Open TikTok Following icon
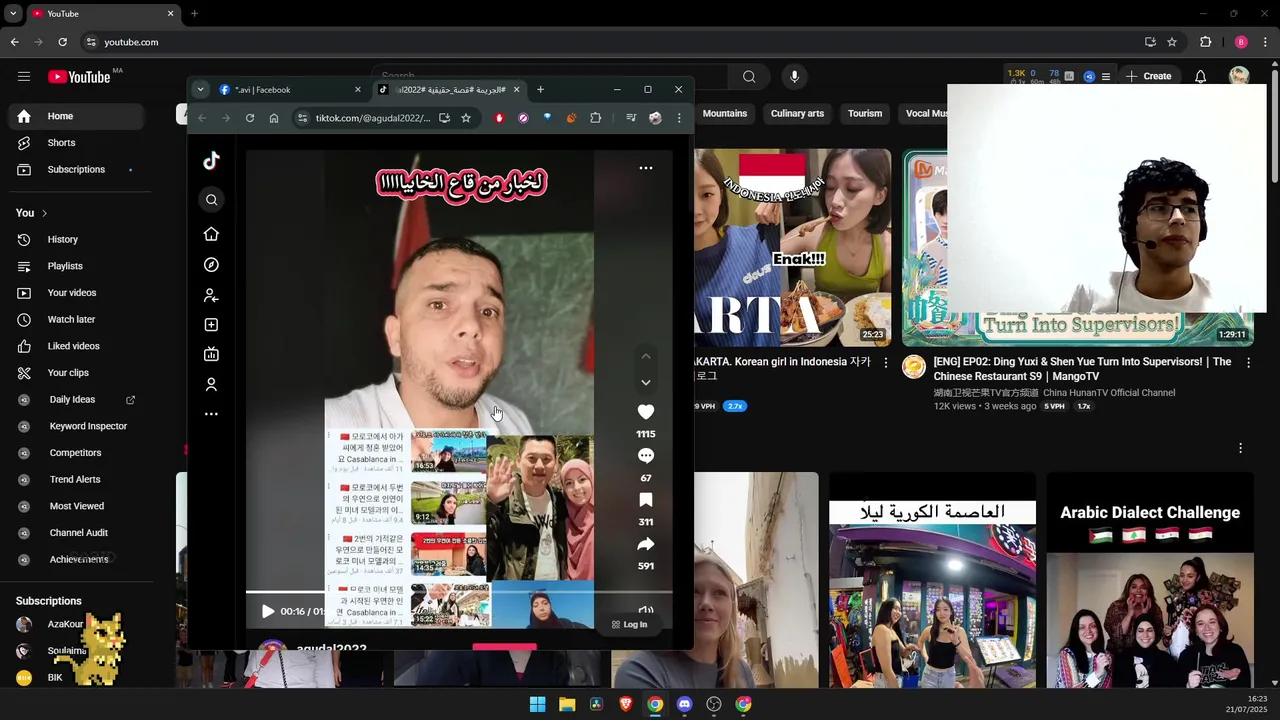The width and height of the screenshot is (1280, 720). click(211, 296)
